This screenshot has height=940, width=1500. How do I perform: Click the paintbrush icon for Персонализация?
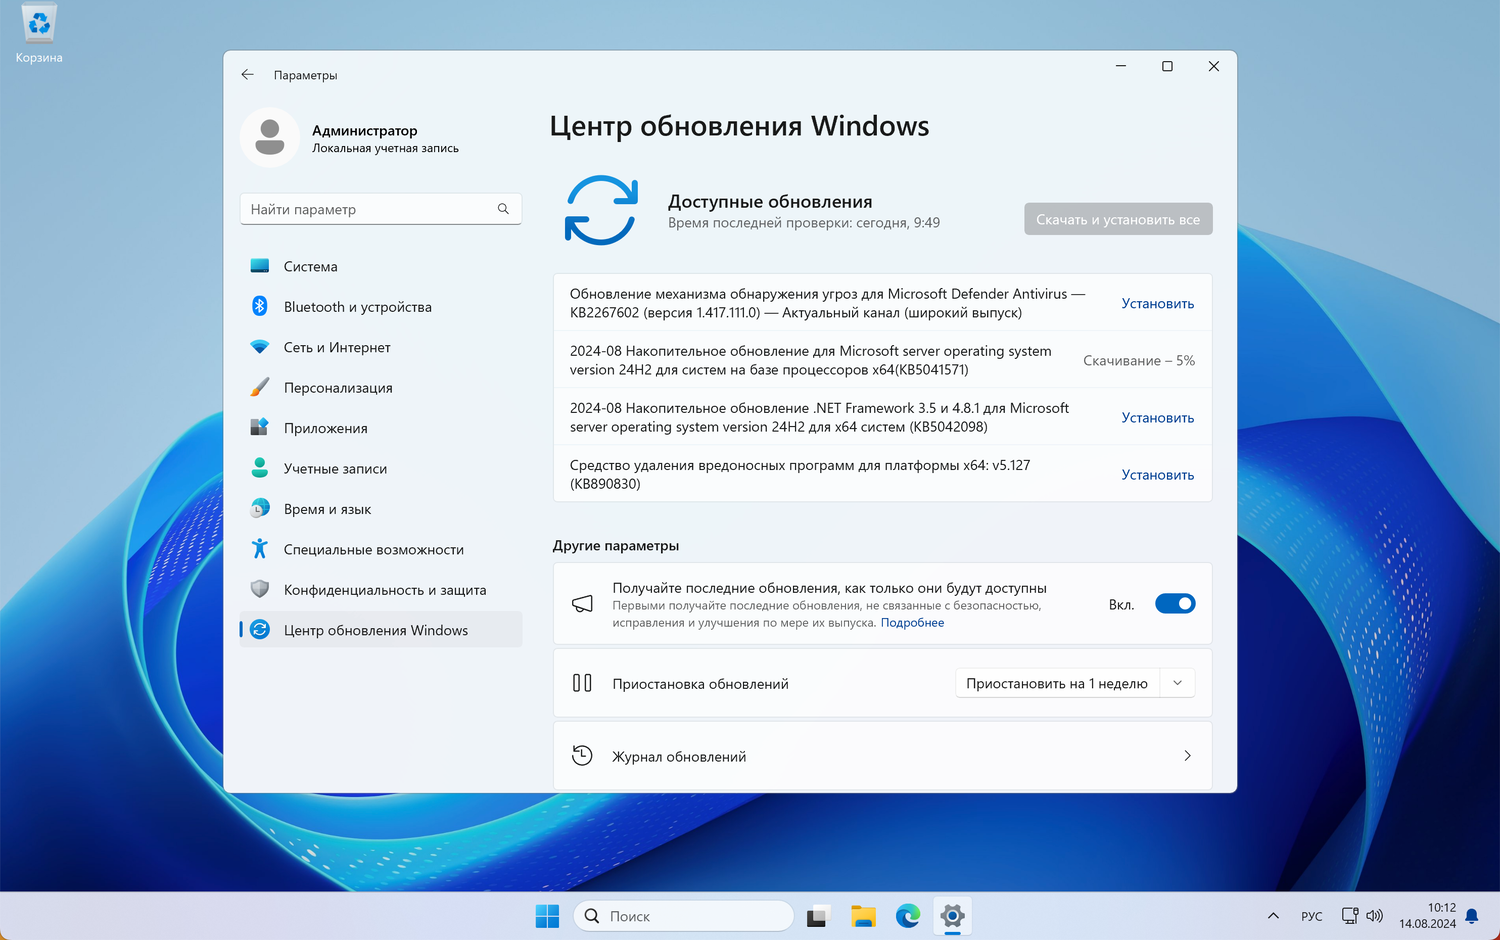click(260, 387)
